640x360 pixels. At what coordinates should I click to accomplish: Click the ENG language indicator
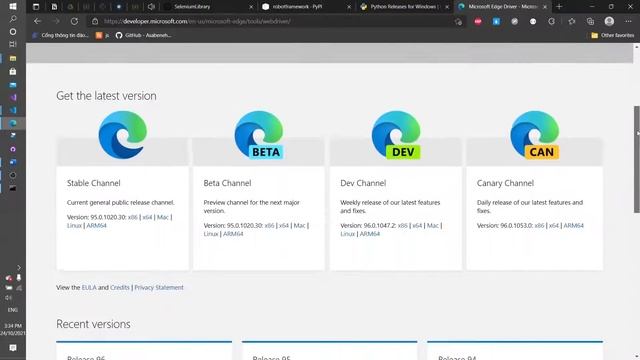point(13,310)
